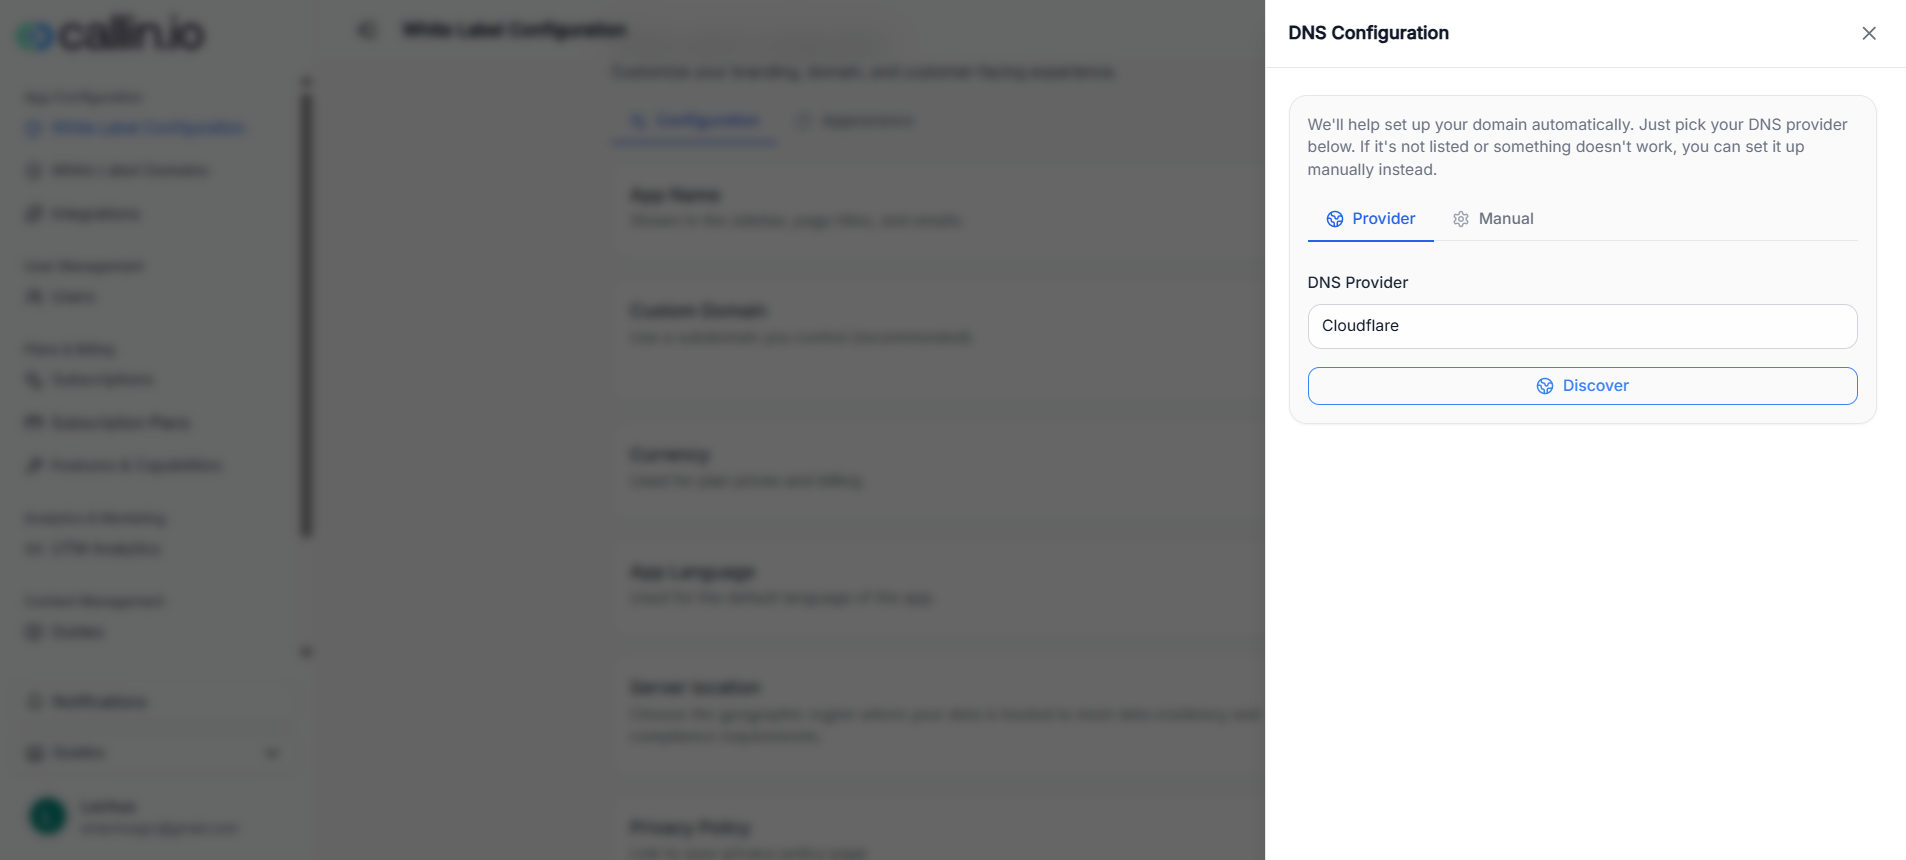Image resolution: width=1906 pixels, height=860 pixels.
Task: Collapse the sidebar with the back arrow
Action: pos(366,30)
